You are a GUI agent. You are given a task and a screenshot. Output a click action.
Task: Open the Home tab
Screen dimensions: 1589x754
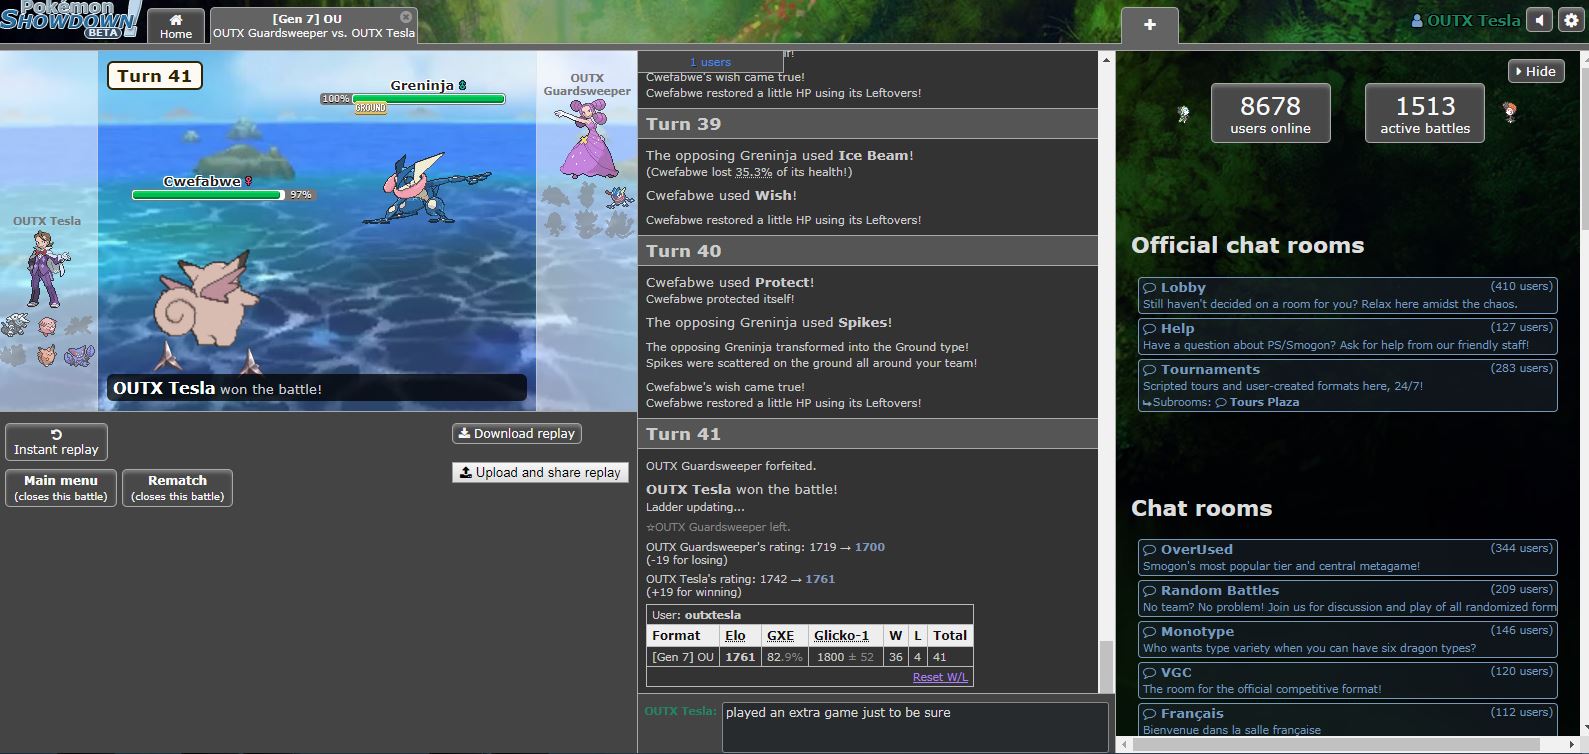pos(176,26)
